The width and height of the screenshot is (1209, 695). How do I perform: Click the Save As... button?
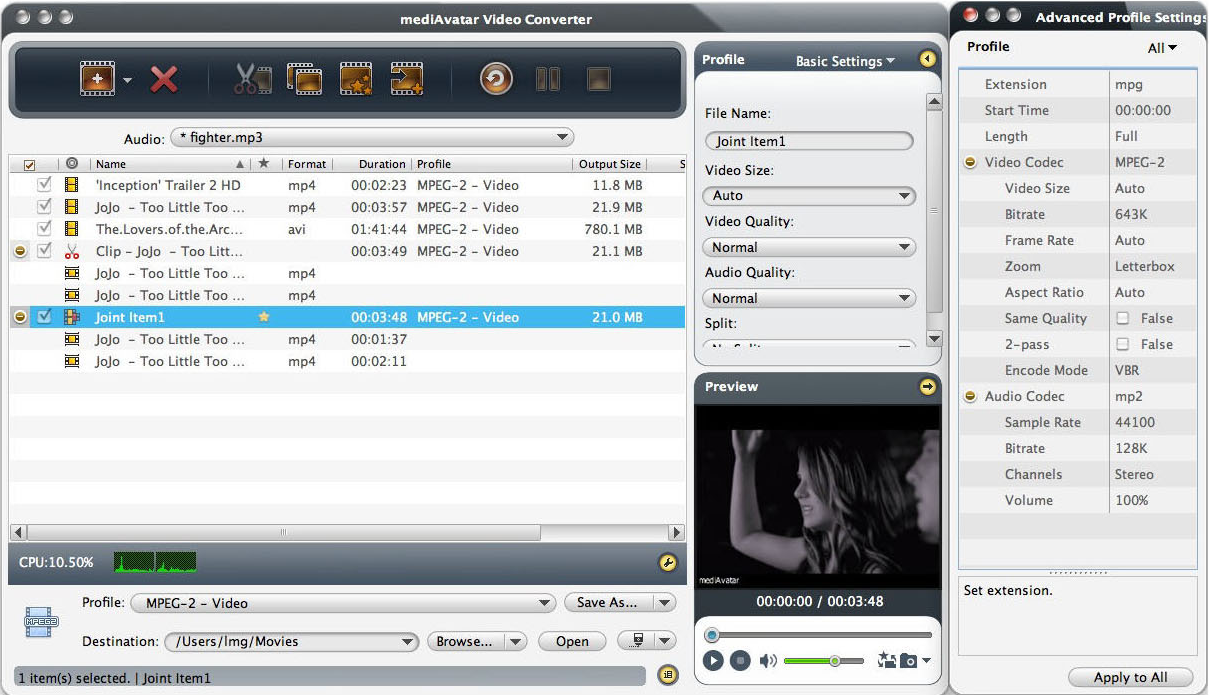608,603
